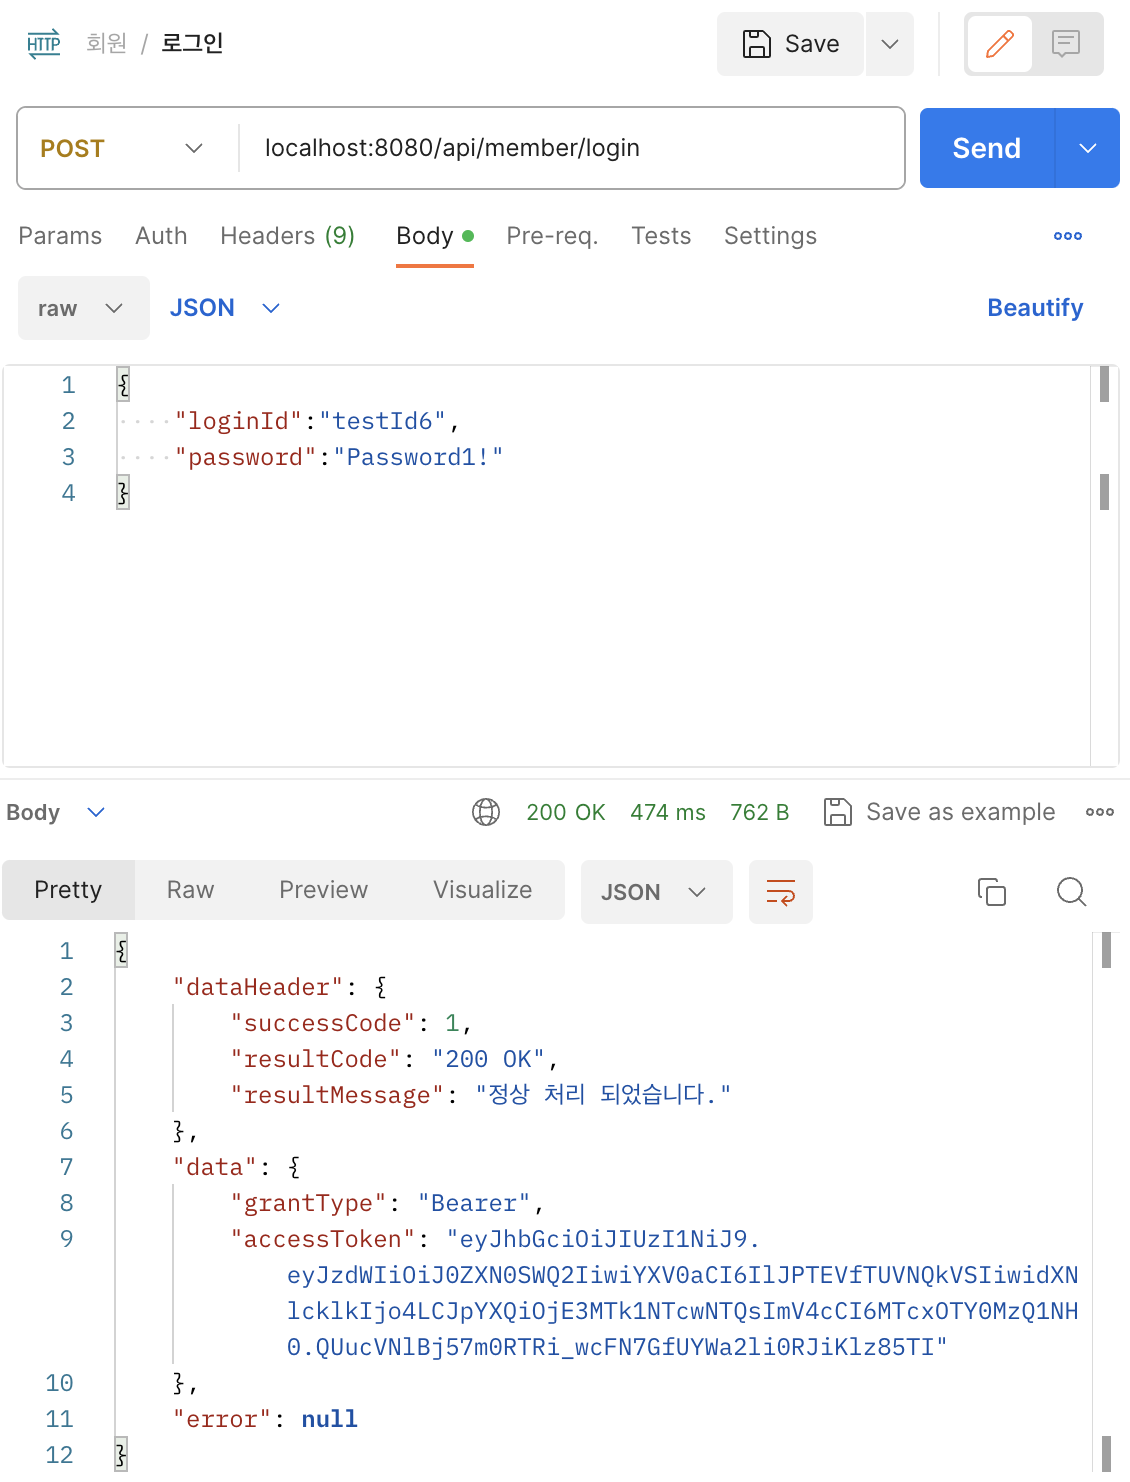The height and width of the screenshot is (1482, 1130).
Task: Open the Headers (9) tab
Action: click(x=288, y=236)
